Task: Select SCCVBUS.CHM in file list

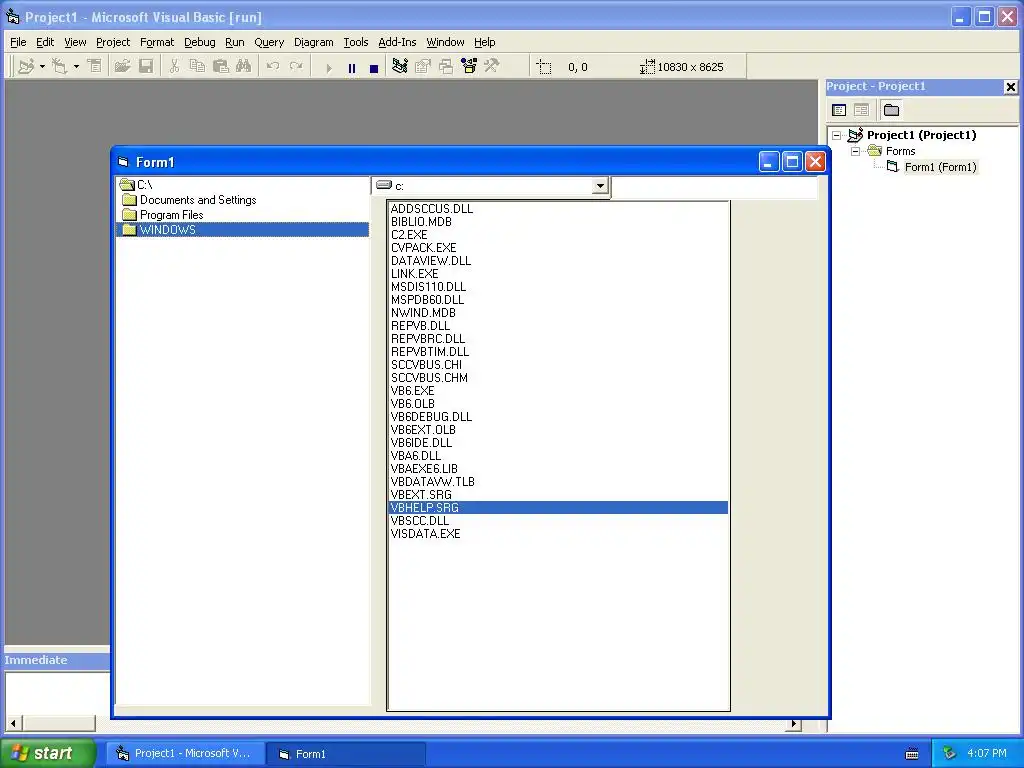Action: click(x=558, y=378)
